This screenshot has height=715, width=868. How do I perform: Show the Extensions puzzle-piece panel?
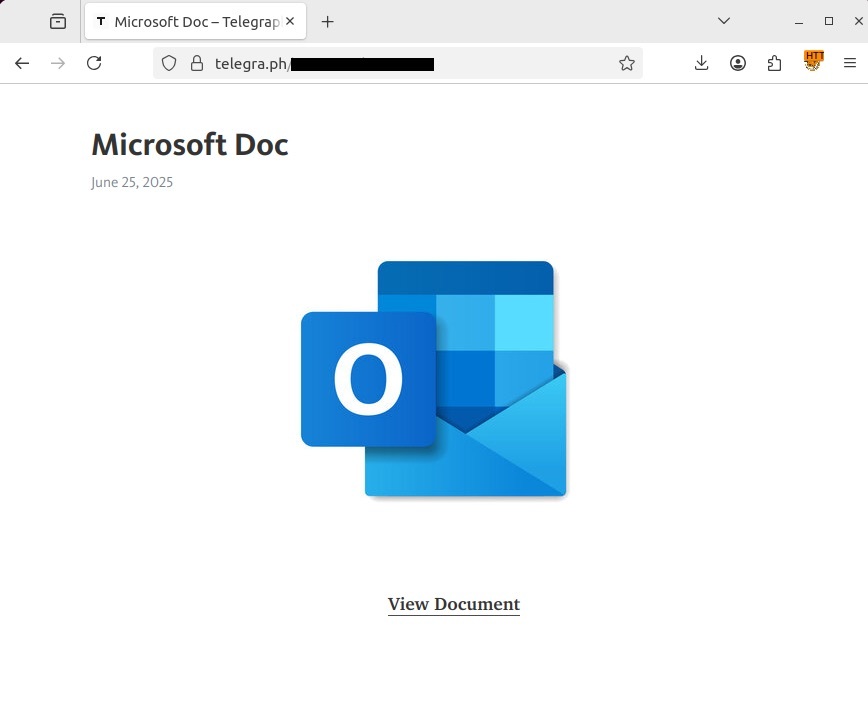[x=774, y=63]
